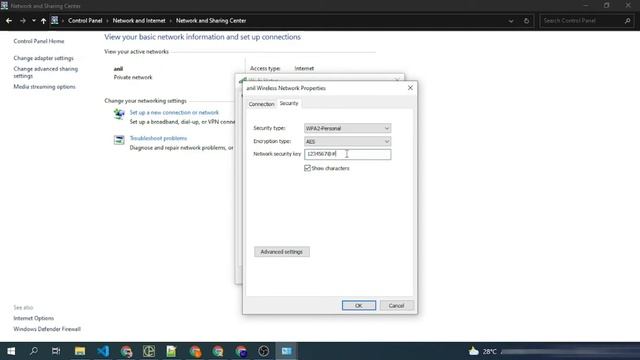Open Control Panel taskbar window icon
This screenshot has height=360, width=640.
click(x=287, y=351)
